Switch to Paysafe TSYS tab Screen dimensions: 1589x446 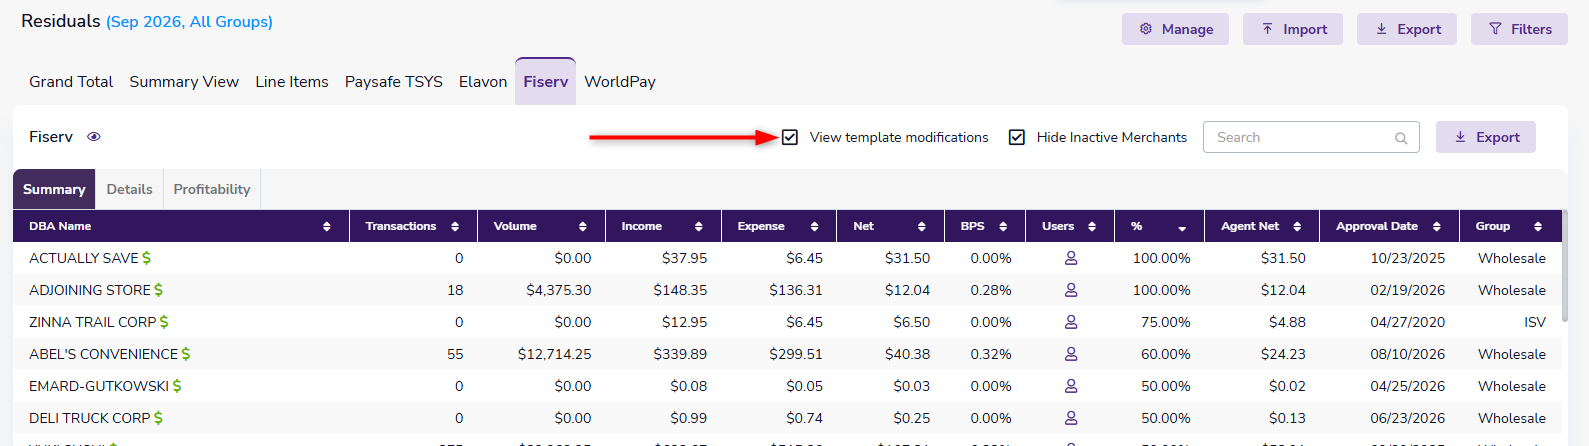point(394,82)
